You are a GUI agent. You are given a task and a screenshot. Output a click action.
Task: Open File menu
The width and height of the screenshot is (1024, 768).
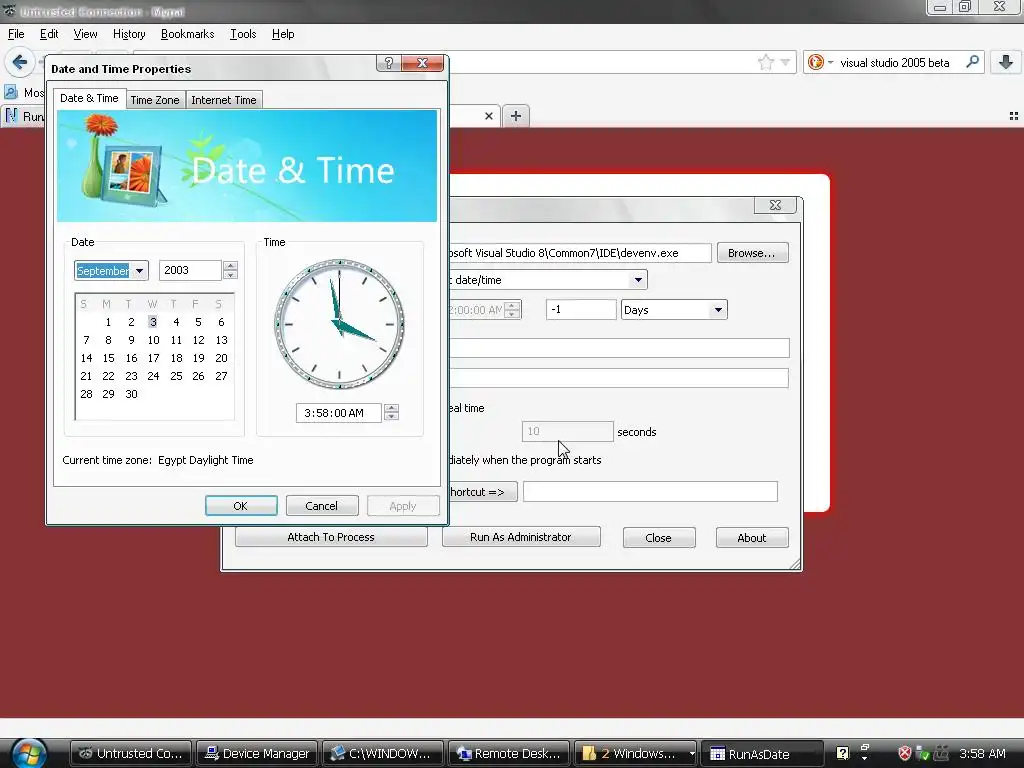coord(16,34)
